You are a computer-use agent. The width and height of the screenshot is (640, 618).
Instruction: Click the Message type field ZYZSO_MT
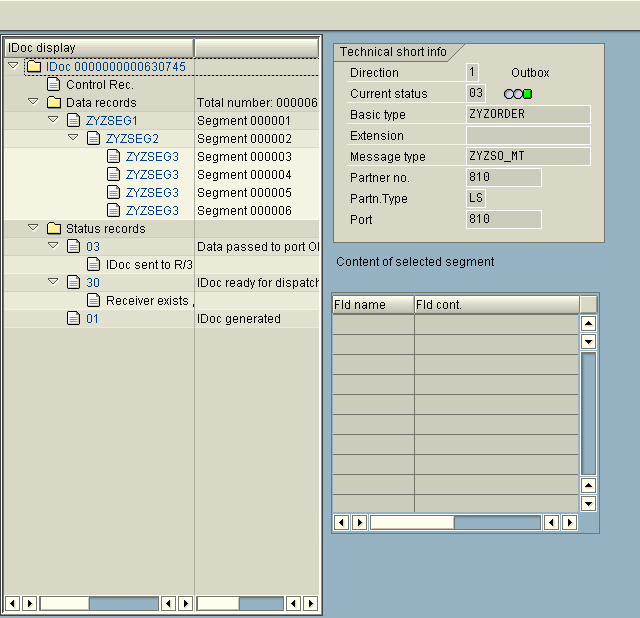tap(527, 157)
